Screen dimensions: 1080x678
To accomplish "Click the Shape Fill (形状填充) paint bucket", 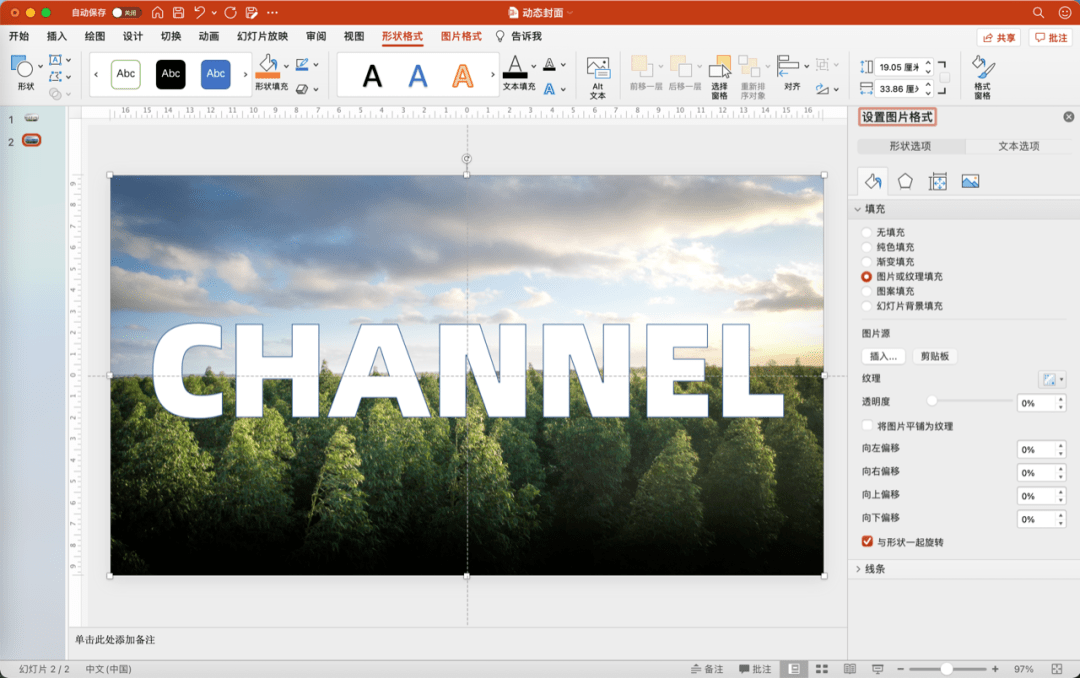I will pyautogui.click(x=267, y=67).
